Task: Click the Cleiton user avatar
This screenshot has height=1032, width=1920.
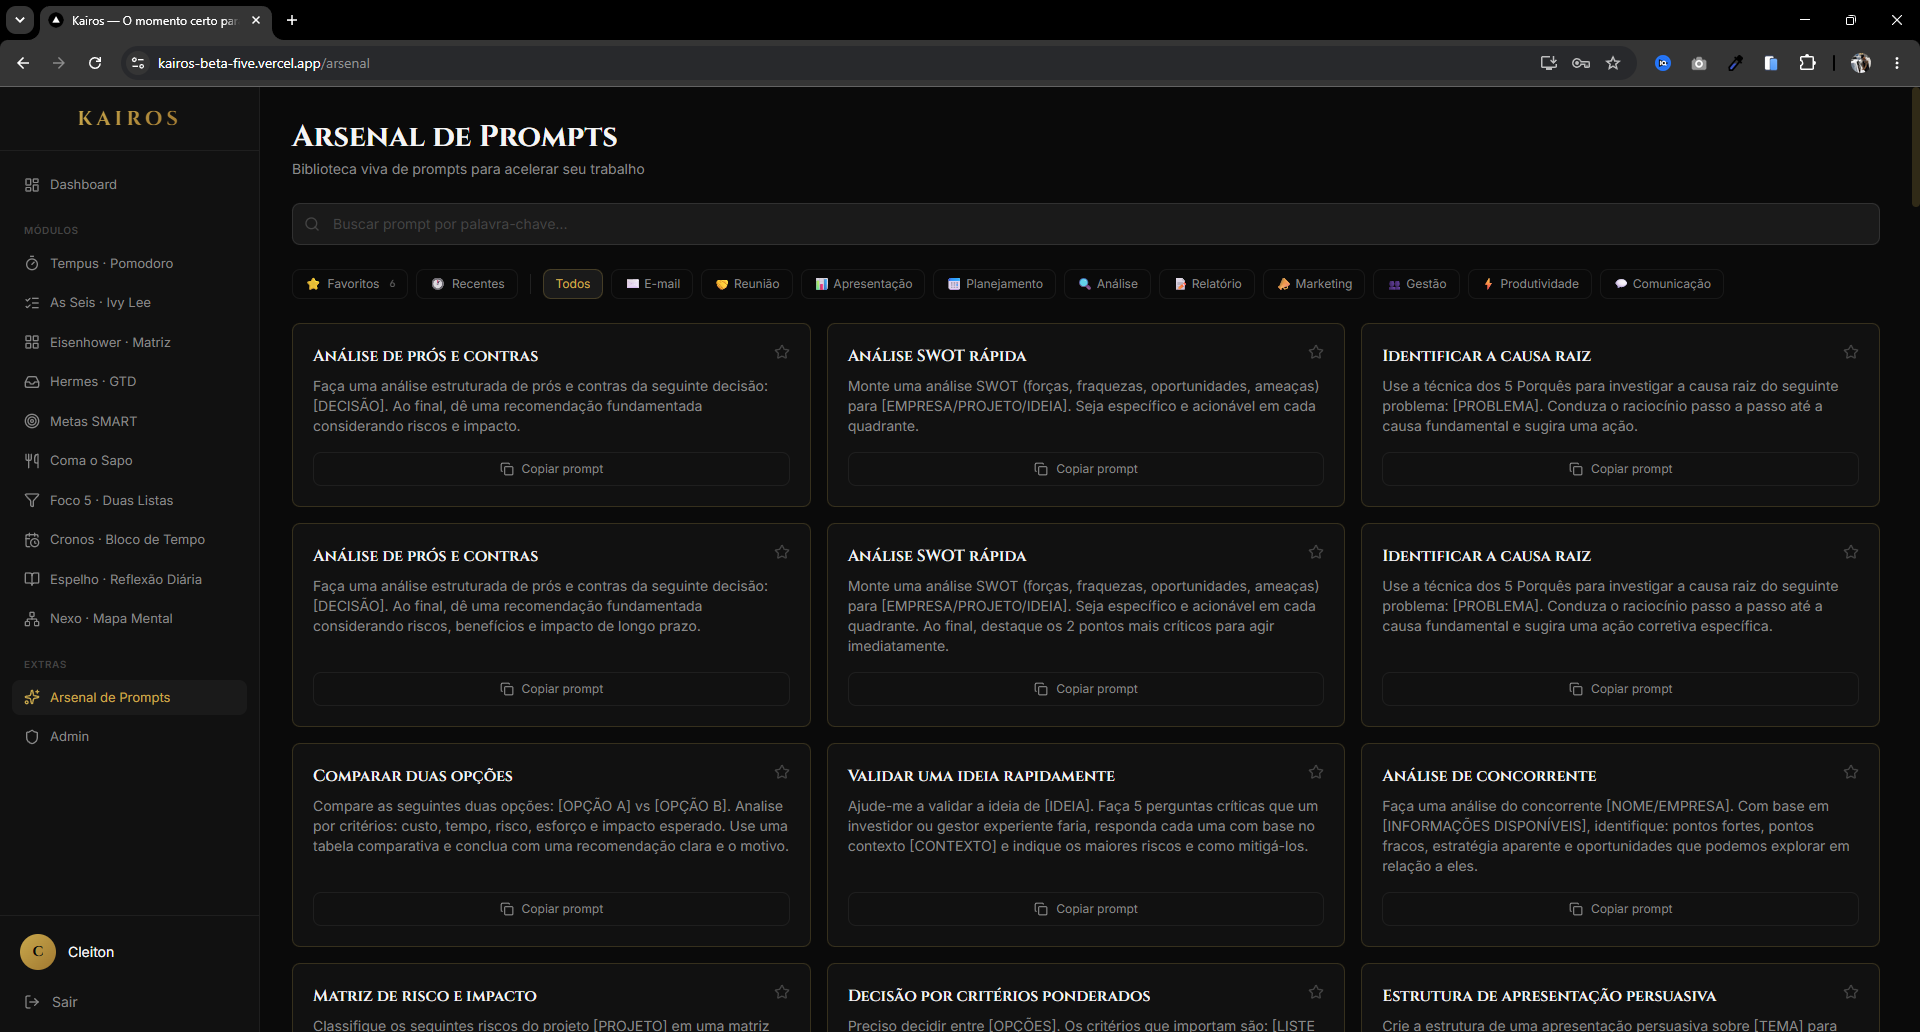Action: pyautogui.click(x=38, y=952)
